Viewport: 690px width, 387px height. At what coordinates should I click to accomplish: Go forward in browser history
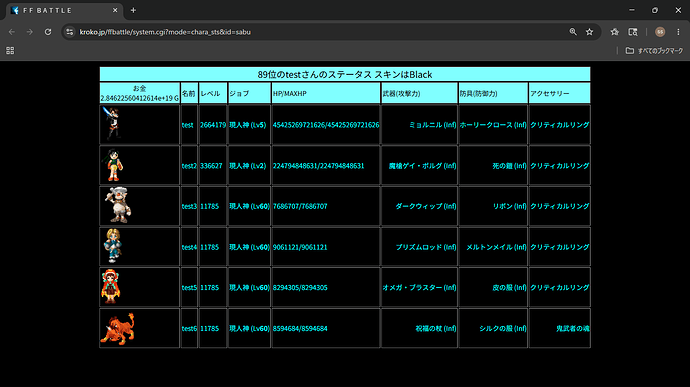click(29, 32)
